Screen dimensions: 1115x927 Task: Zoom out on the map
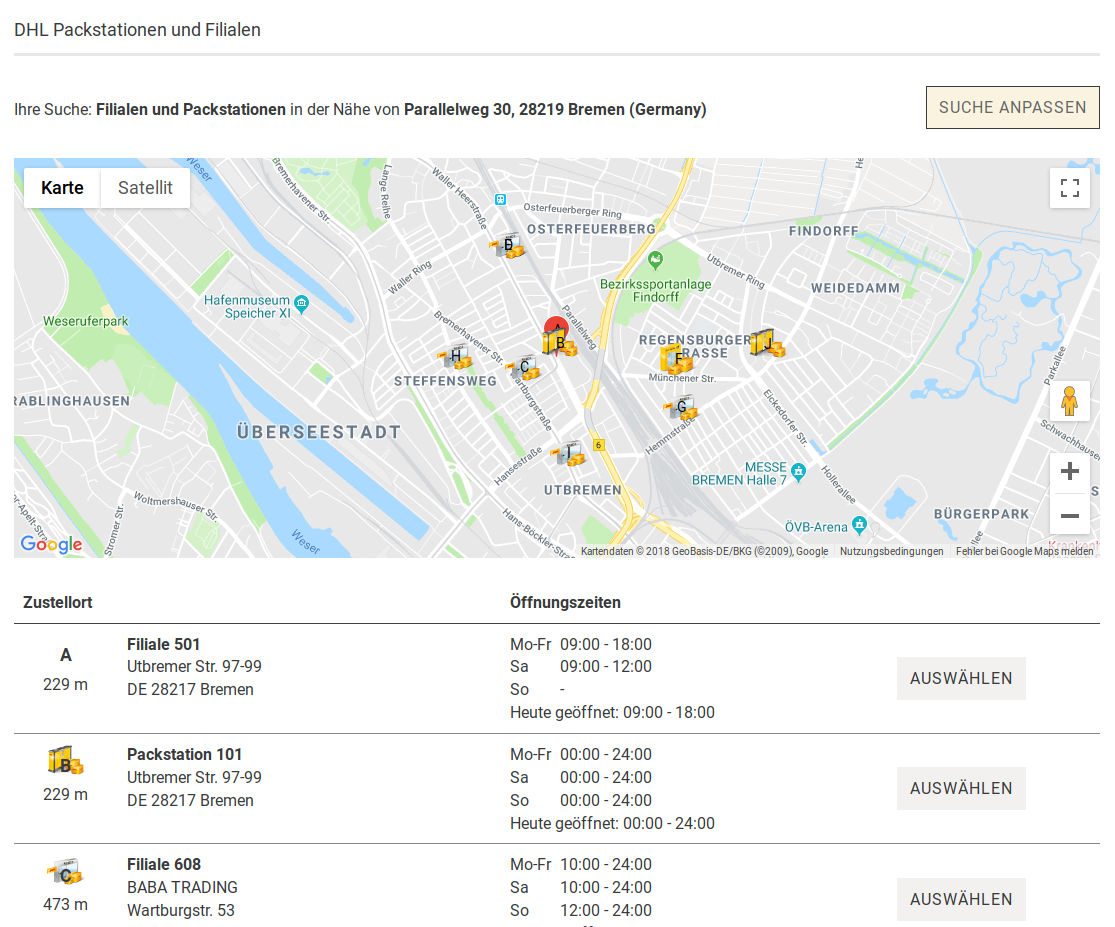tap(1069, 515)
